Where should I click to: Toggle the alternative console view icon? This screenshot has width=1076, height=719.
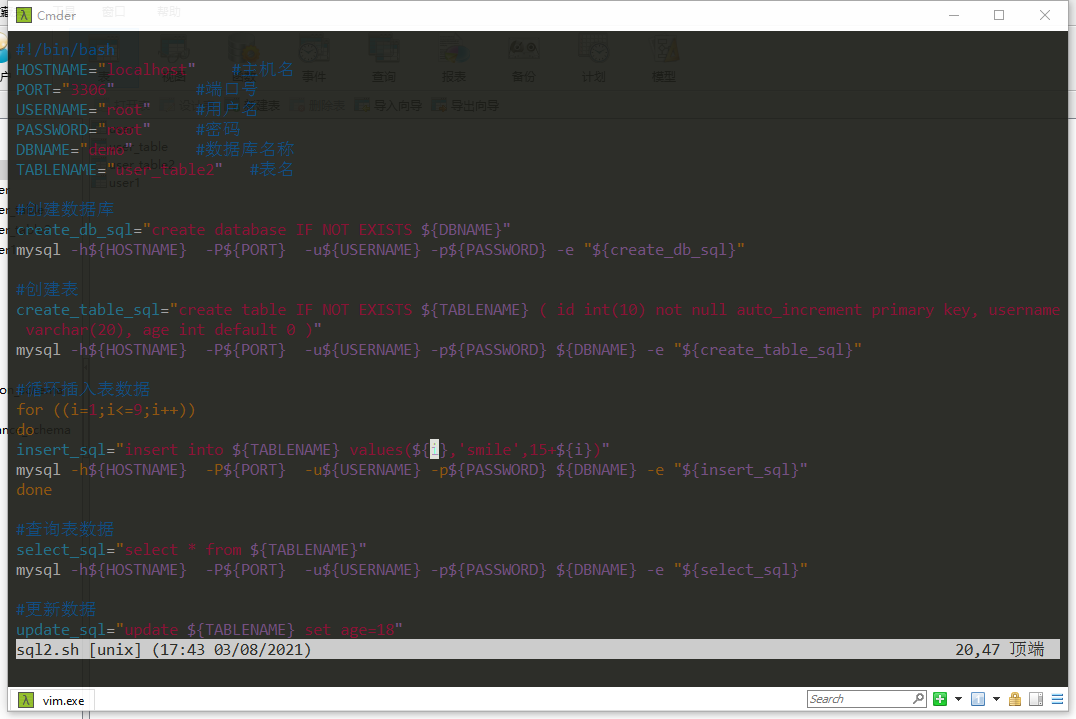1036,699
